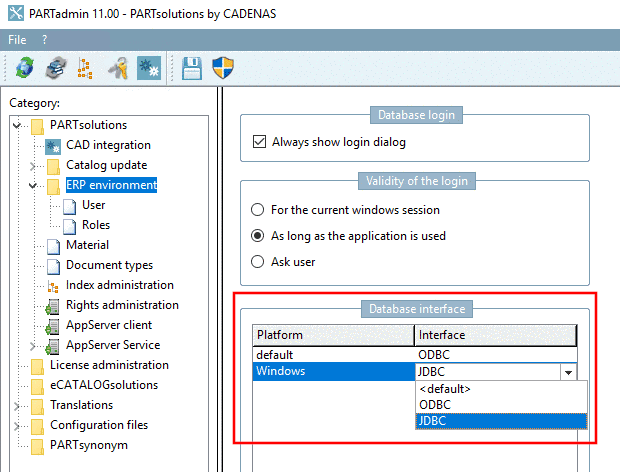Click the Material page icon
The width and height of the screenshot is (620, 472).
pyautogui.click(x=53, y=246)
